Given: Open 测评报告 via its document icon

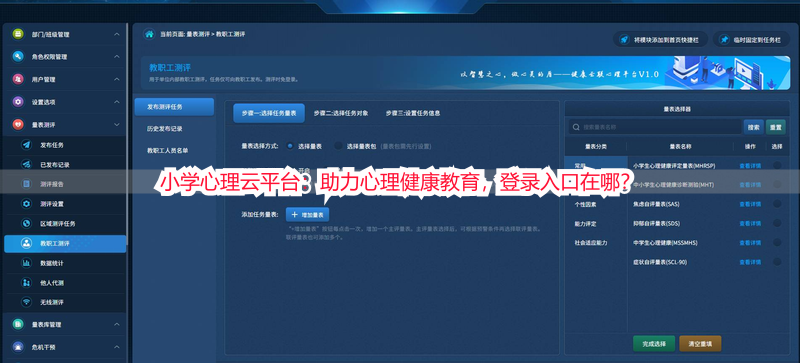Looking at the screenshot, I should click(26, 184).
